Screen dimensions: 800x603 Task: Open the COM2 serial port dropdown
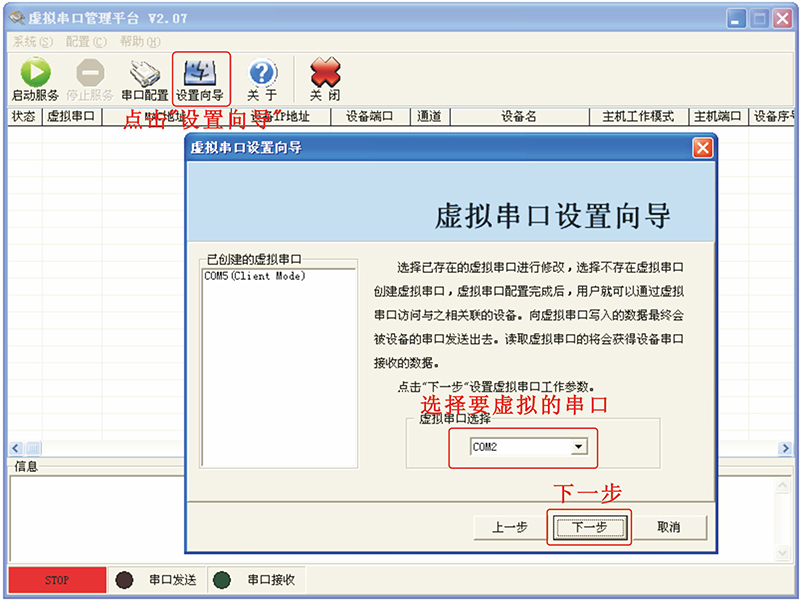(x=580, y=447)
